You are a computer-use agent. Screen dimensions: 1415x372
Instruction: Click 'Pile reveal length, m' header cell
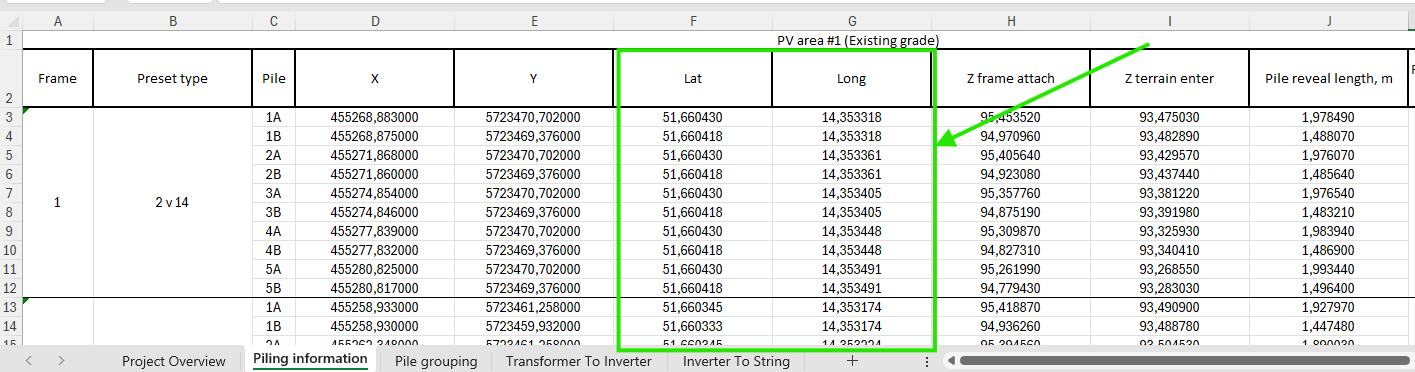tap(1329, 79)
